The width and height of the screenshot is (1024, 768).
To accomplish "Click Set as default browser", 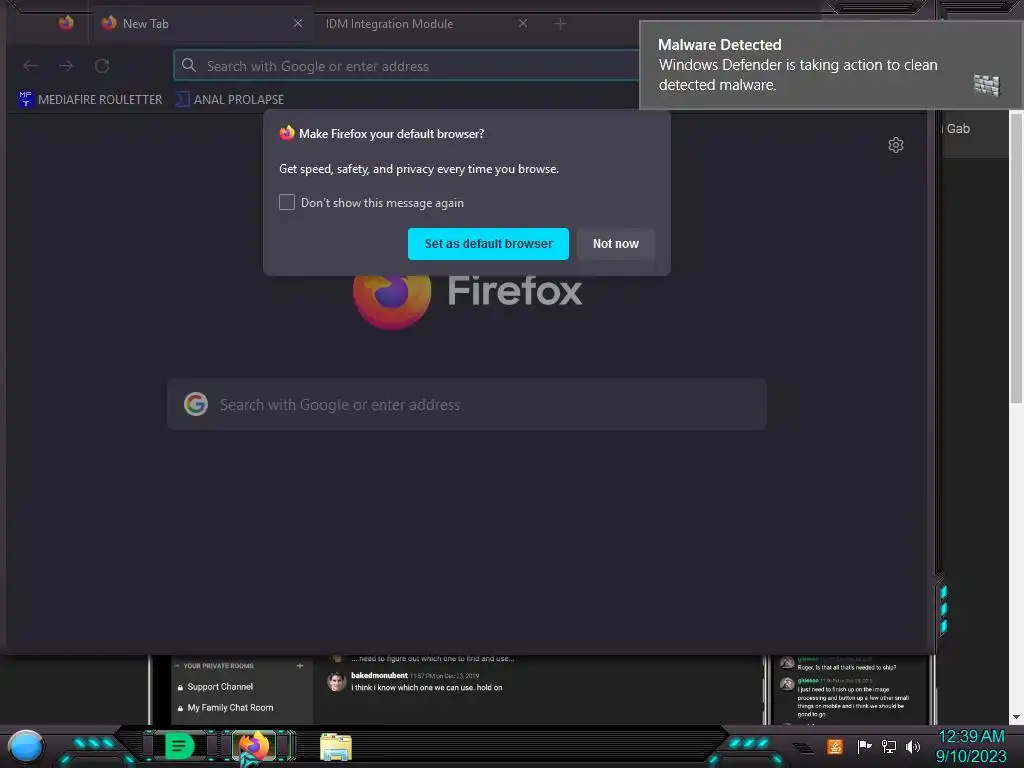I will 488,244.
